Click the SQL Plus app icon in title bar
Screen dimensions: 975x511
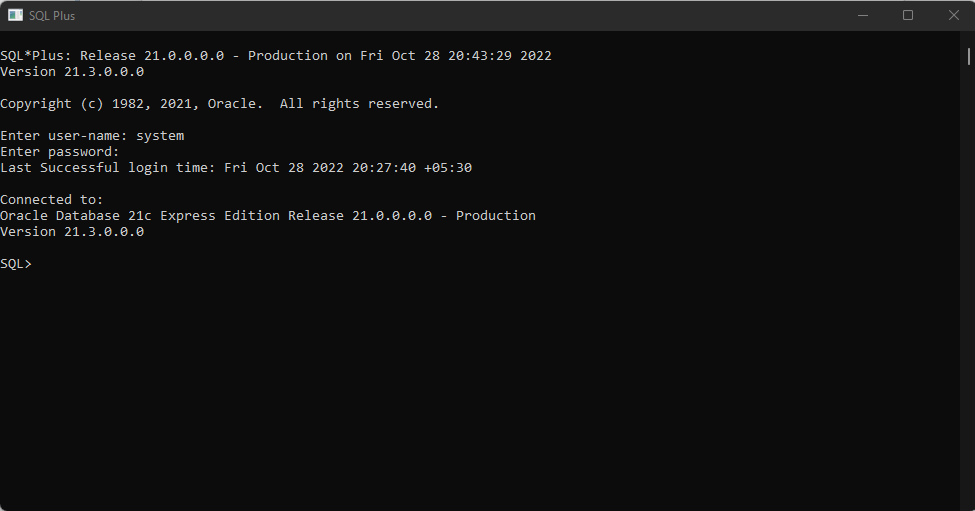(x=15, y=15)
